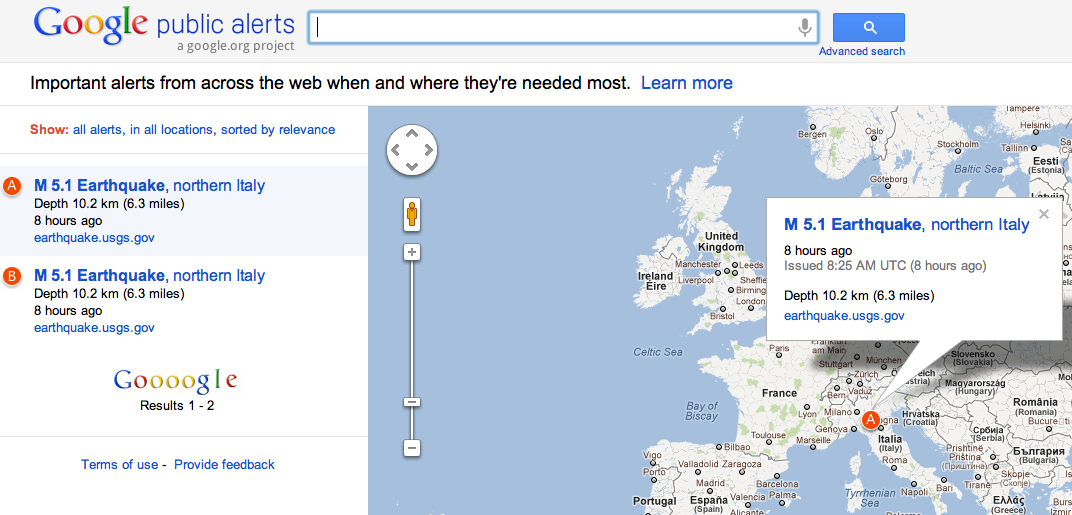Viewport: 1072px width, 515px height.
Task: Close the earthquake info popup
Action: tap(1043, 214)
